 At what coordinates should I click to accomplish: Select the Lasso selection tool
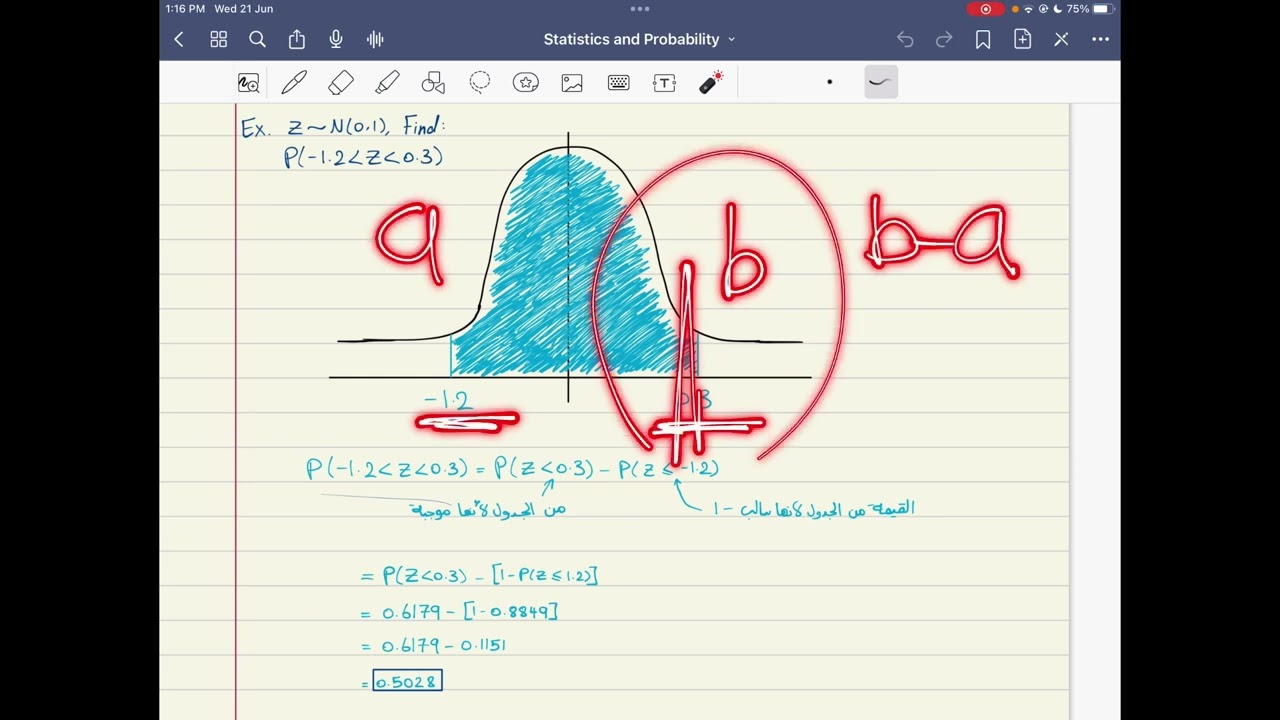480,83
